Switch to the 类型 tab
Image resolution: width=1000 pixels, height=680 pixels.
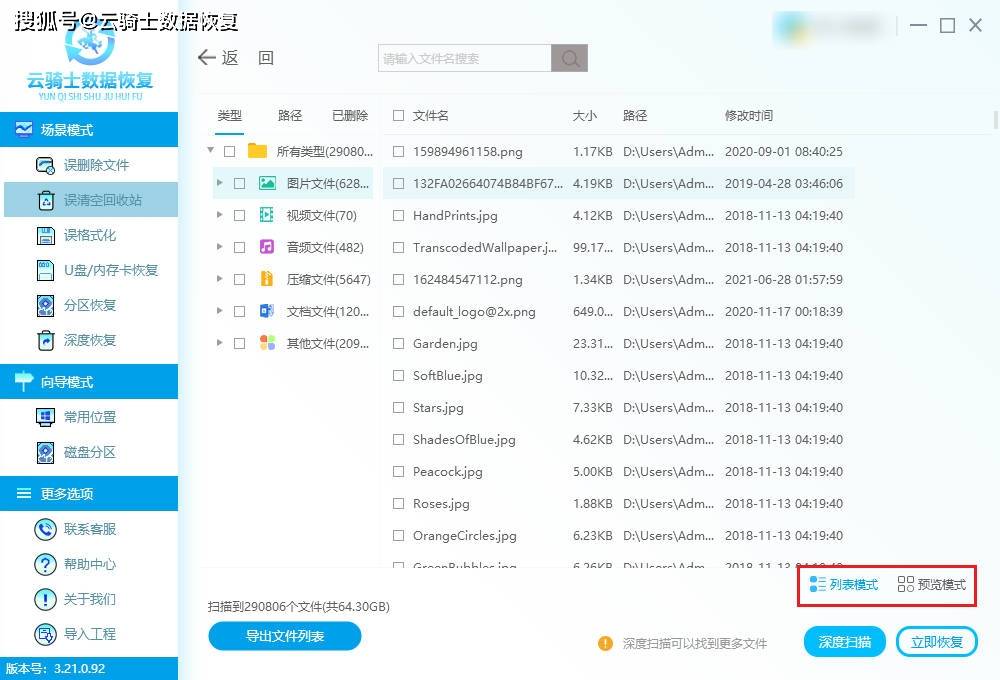tap(230, 115)
